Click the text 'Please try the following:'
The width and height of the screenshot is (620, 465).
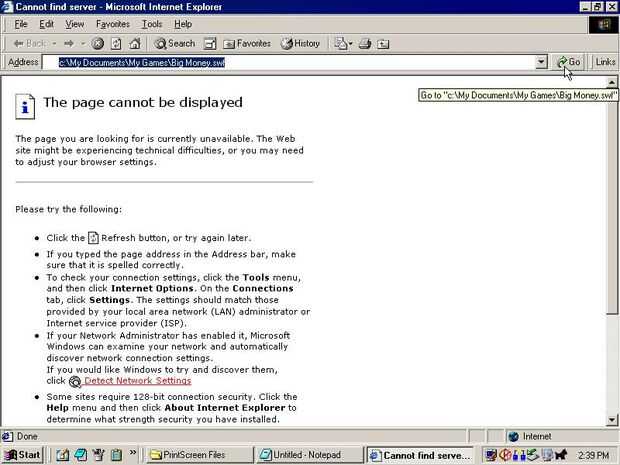pyautogui.click(x=68, y=209)
